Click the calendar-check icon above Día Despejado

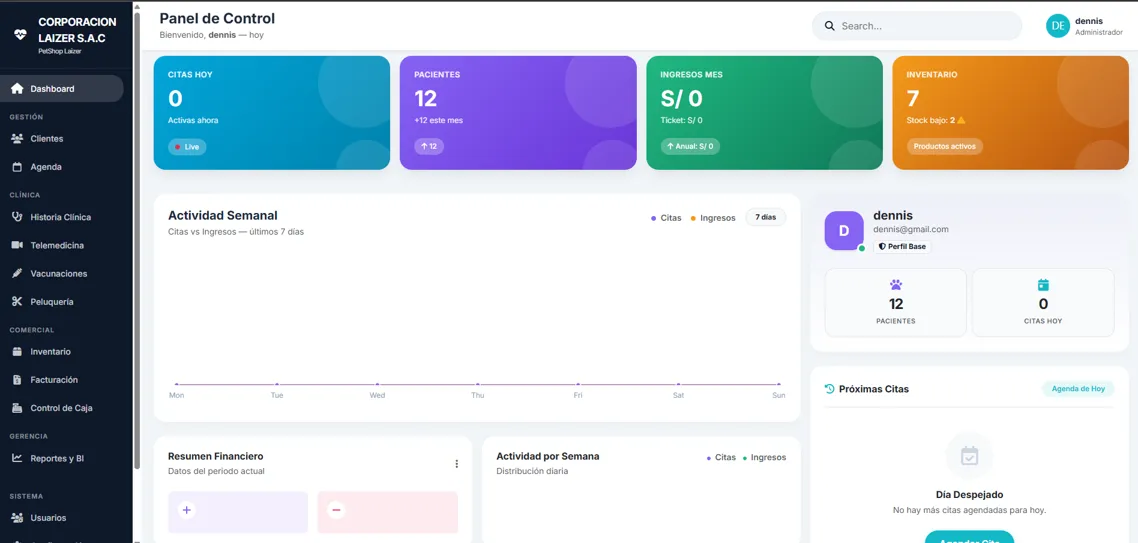point(969,456)
